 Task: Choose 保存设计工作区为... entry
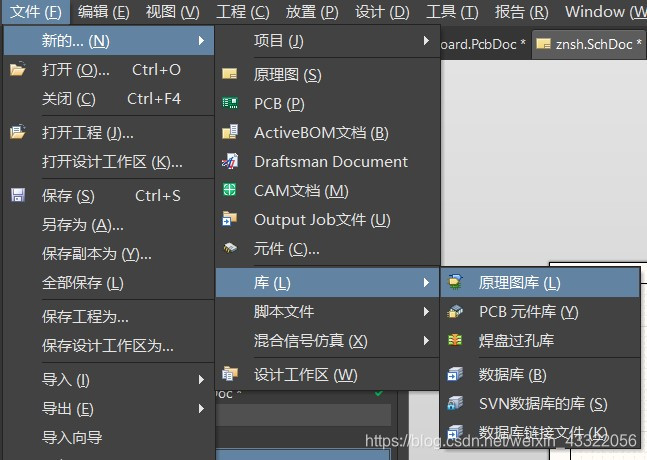(109, 346)
